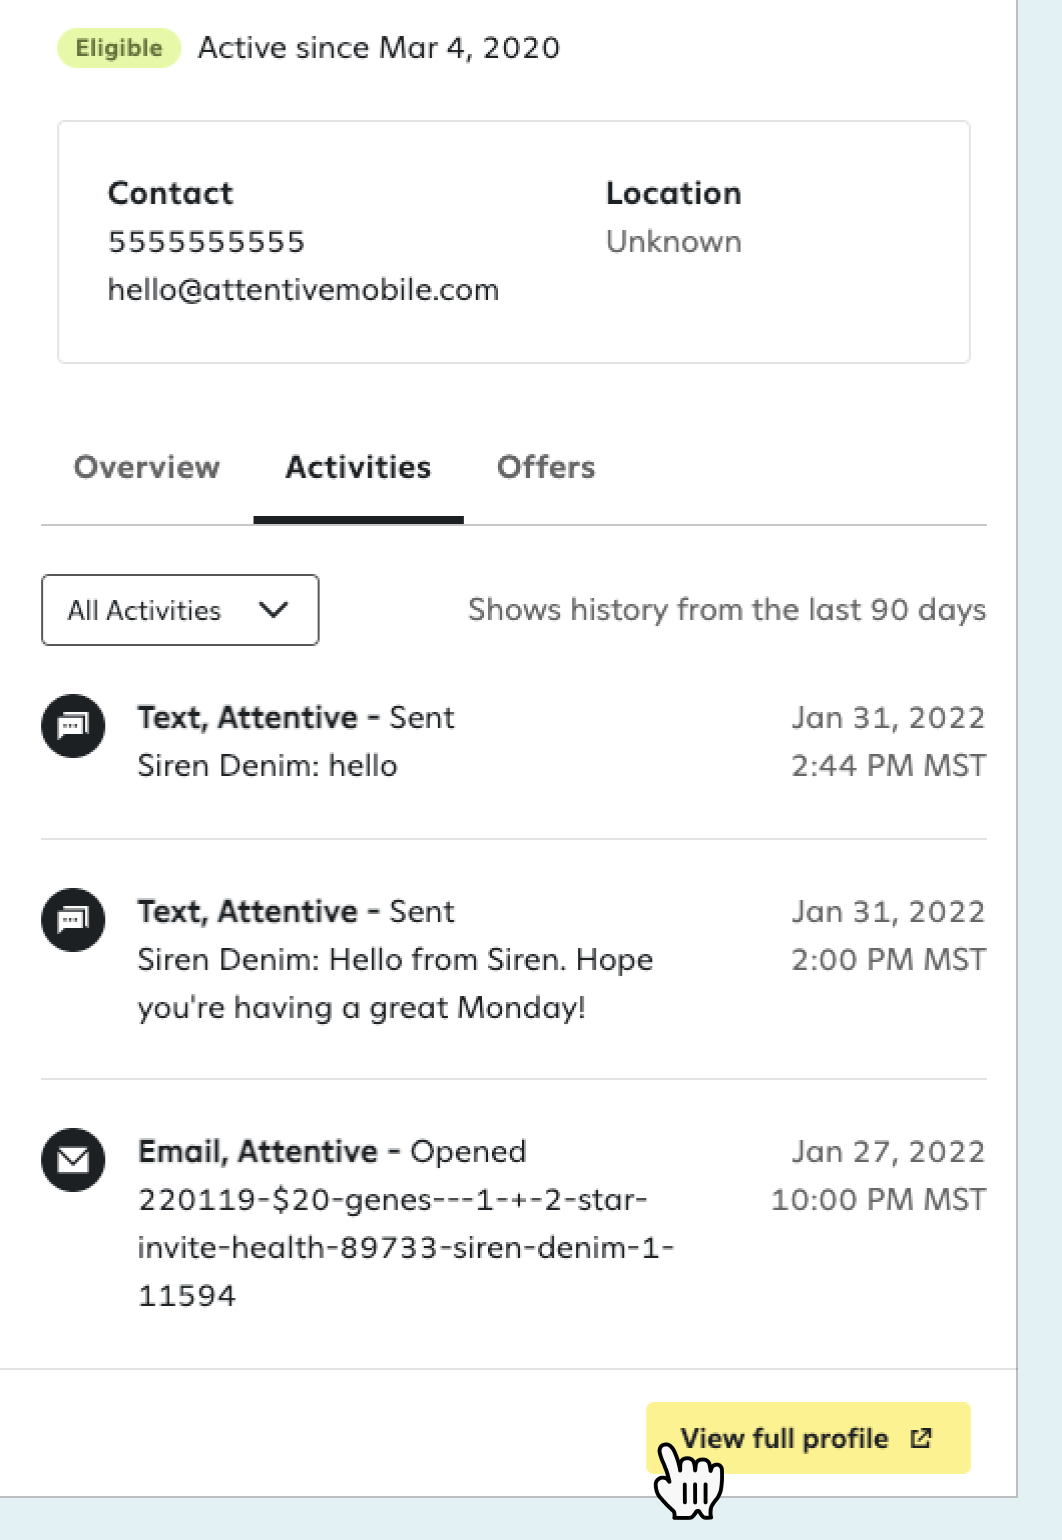Open the Email Attentive Opened activity entry
This screenshot has height=1540, width=1062.
[513, 1224]
